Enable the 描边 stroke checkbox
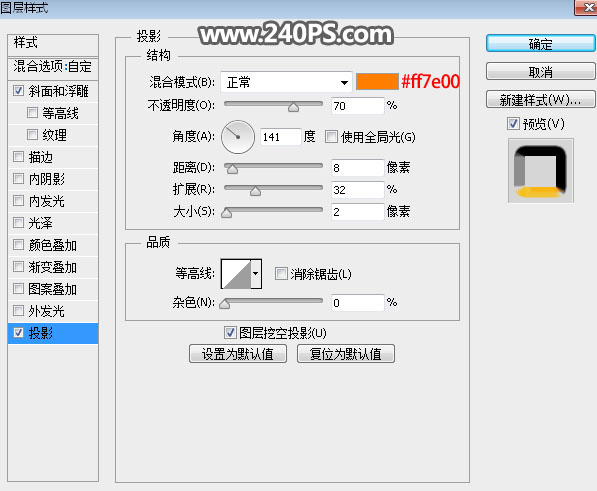Viewport: 597px width, 491px height. tap(18, 157)
